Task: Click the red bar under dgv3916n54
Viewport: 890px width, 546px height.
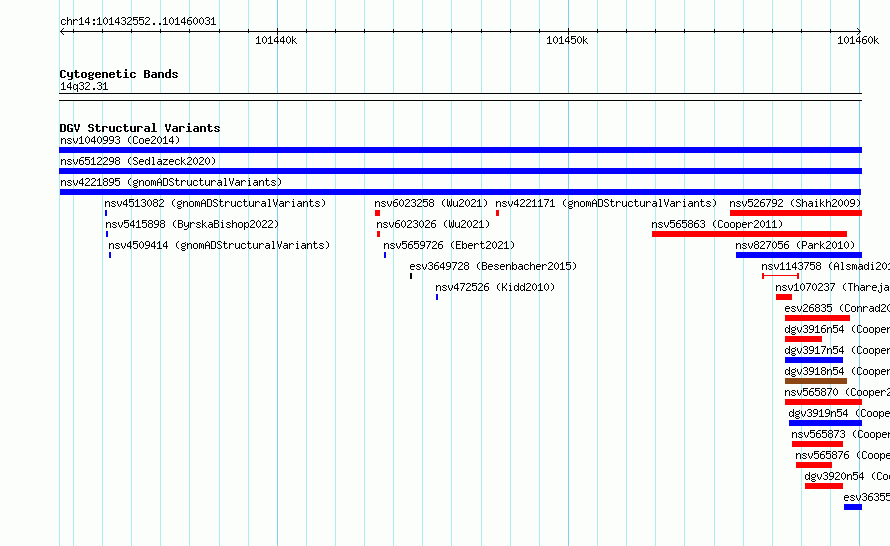Action: [803, 339]
